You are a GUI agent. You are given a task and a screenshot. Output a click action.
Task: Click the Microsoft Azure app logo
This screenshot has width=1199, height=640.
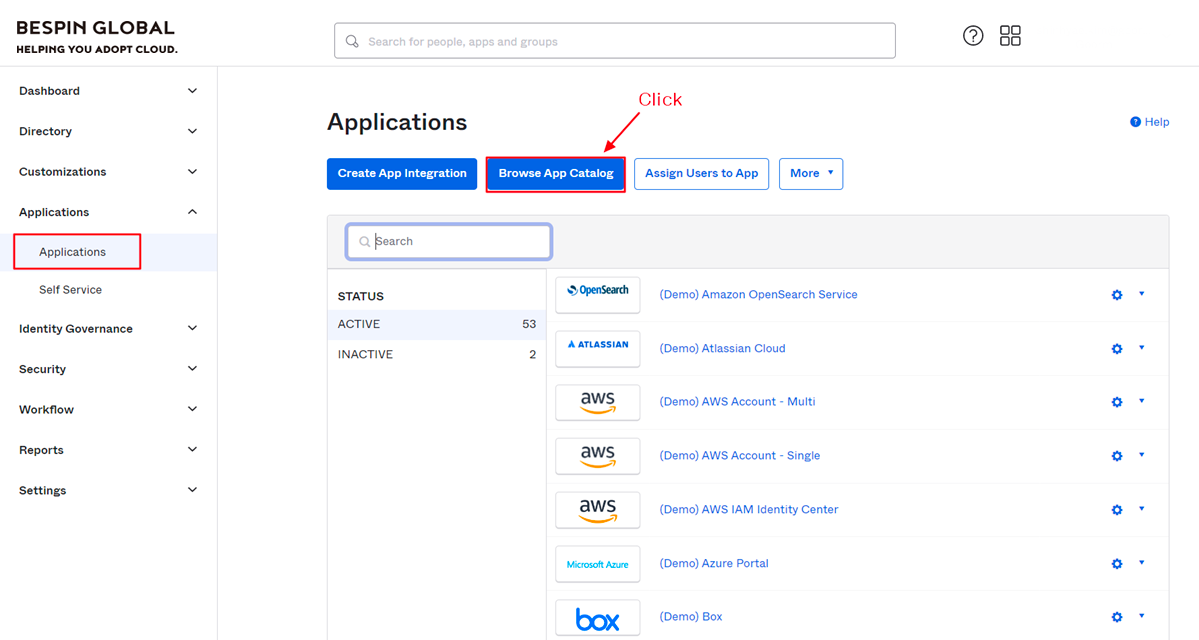point(598,564)
